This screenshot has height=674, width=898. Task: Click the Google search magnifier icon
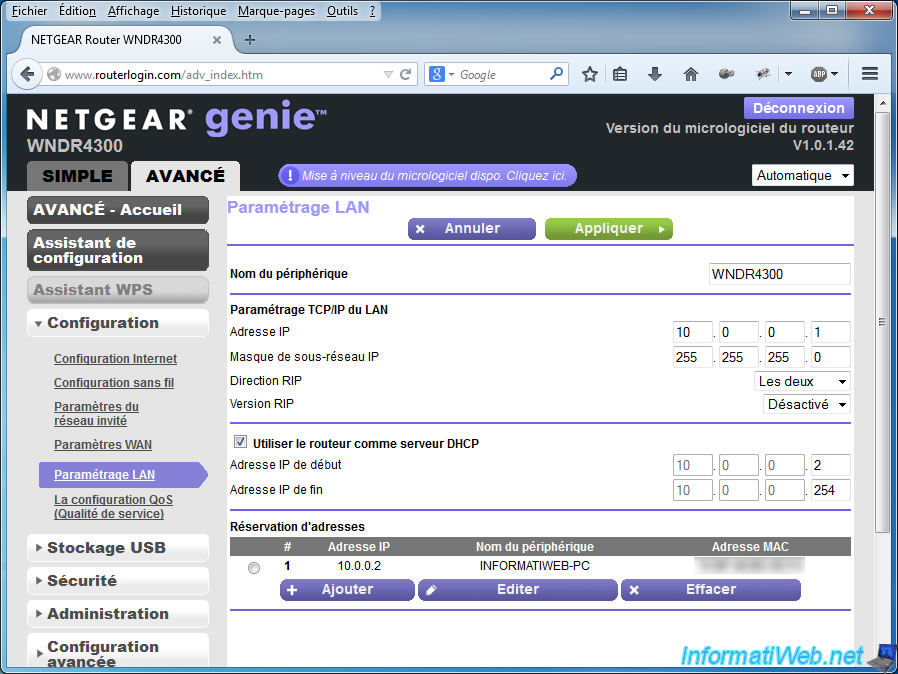pyautogui.click(x=556, y=74)
